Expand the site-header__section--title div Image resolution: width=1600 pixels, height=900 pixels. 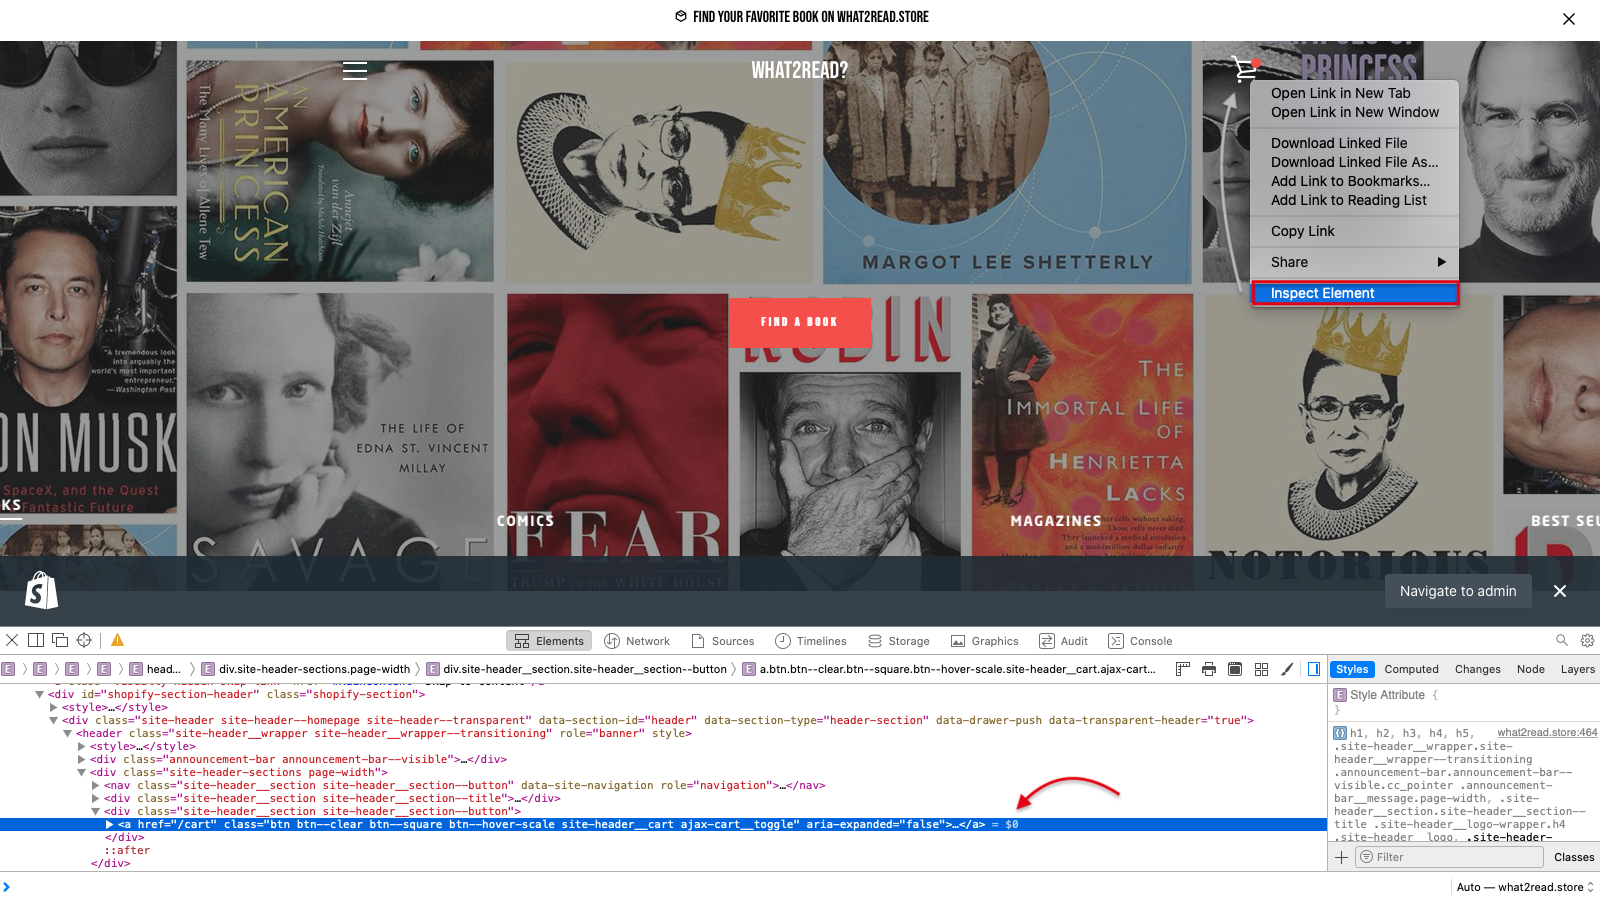tap(96, 798)
